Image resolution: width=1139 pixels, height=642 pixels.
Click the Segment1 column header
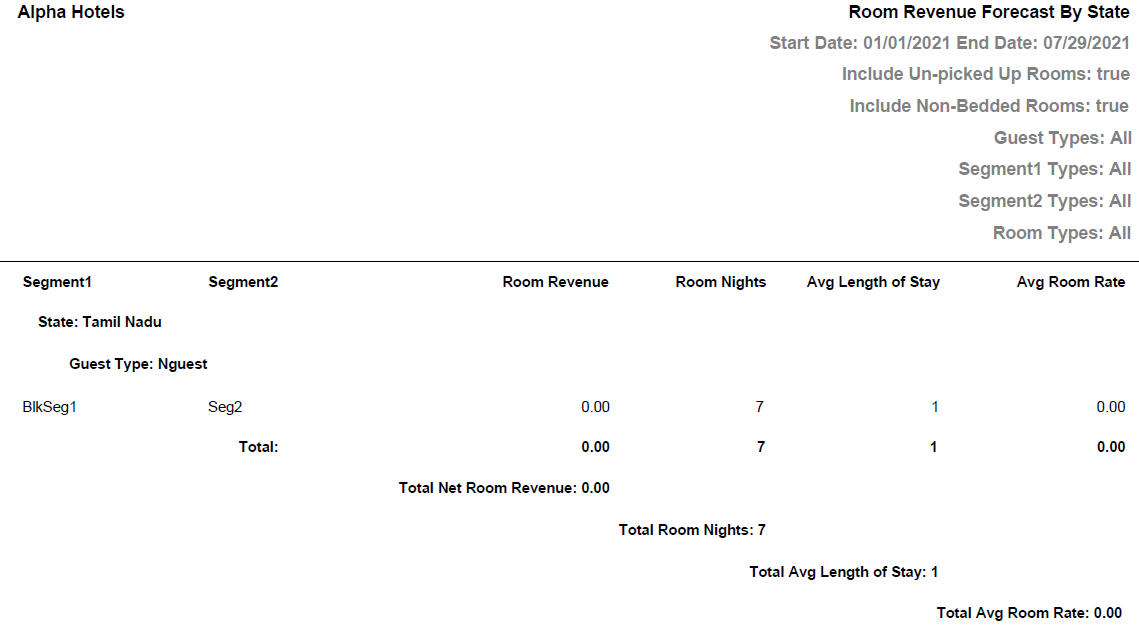[x=57, y=282]
